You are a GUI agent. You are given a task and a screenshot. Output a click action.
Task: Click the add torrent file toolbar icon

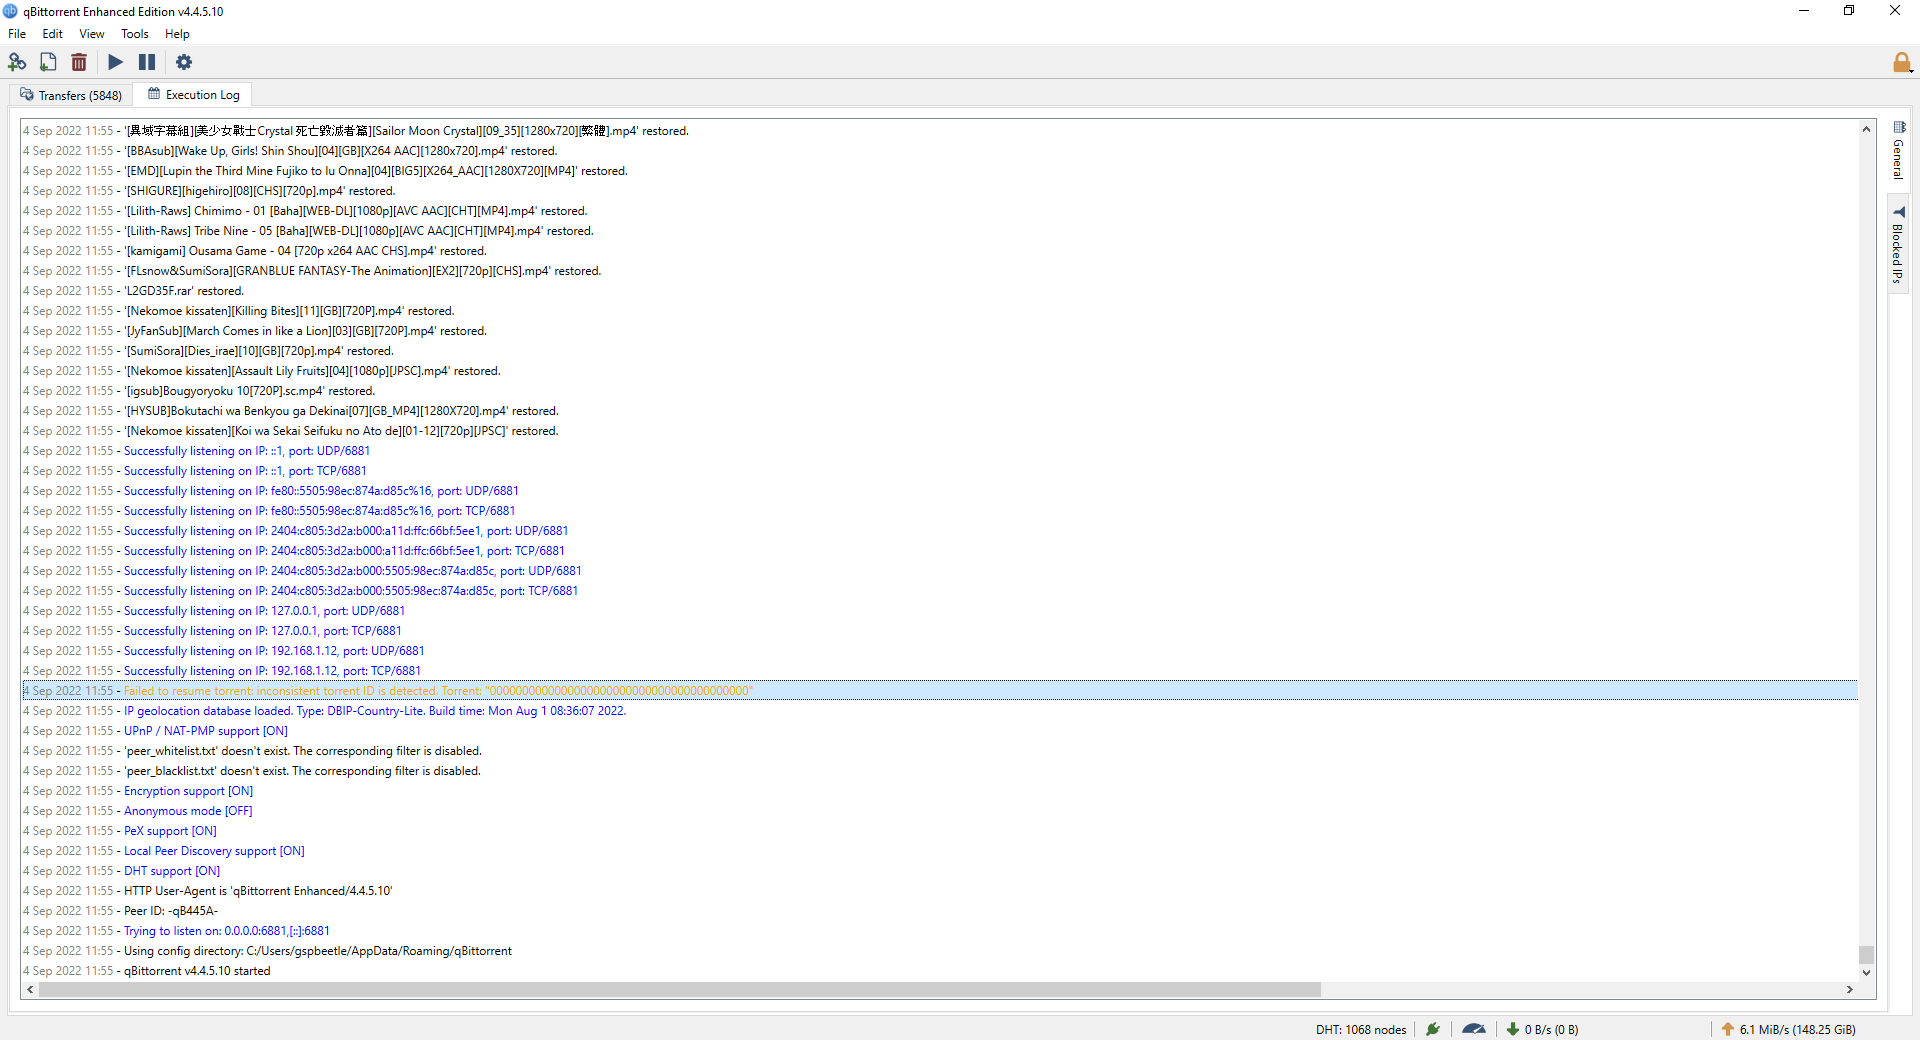[x=48, y=62]
